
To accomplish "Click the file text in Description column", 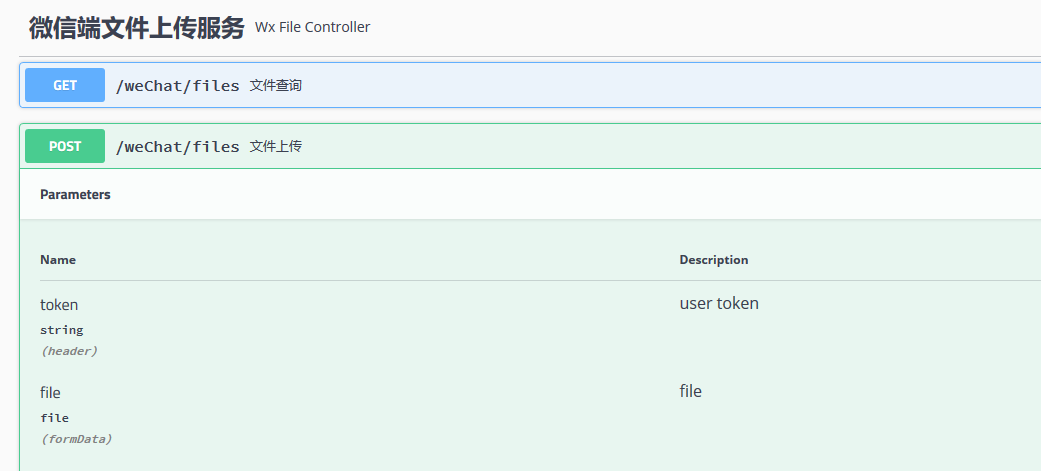I will pyautogui.click(x=691, y=392).
